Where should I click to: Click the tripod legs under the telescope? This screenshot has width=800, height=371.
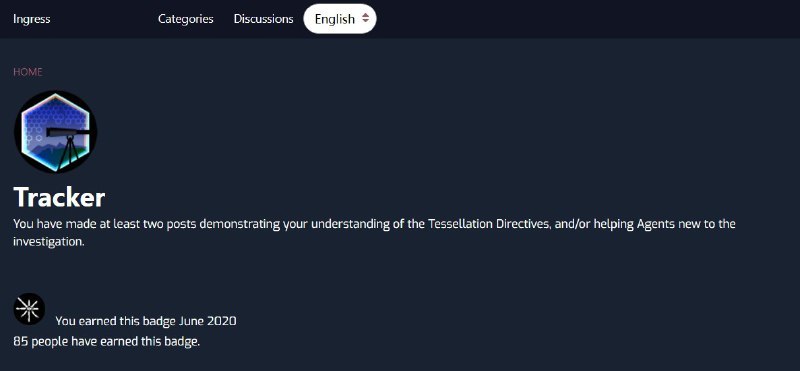[67, 154]
